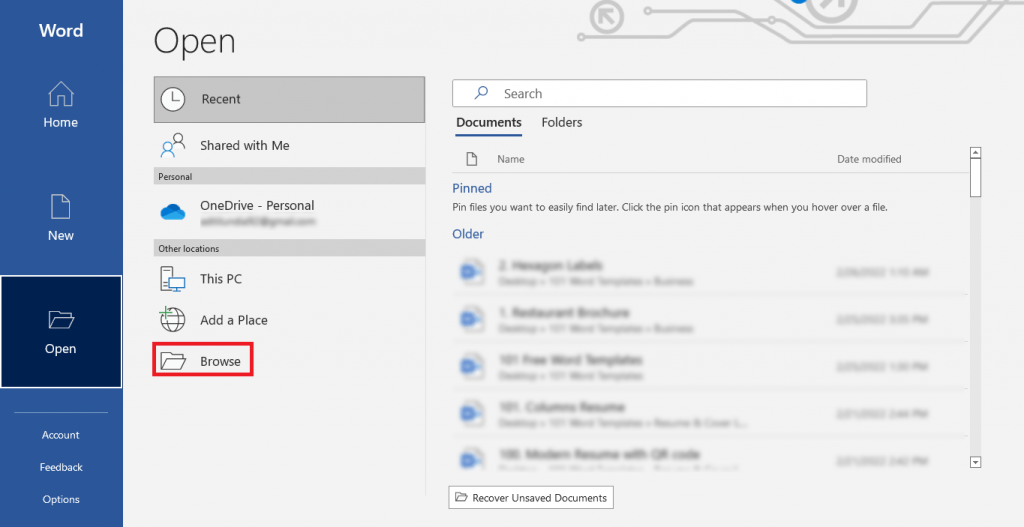This screenshot has height=527, width=1024.
Task: Sort files by Name column header
Action: point(511,159)
